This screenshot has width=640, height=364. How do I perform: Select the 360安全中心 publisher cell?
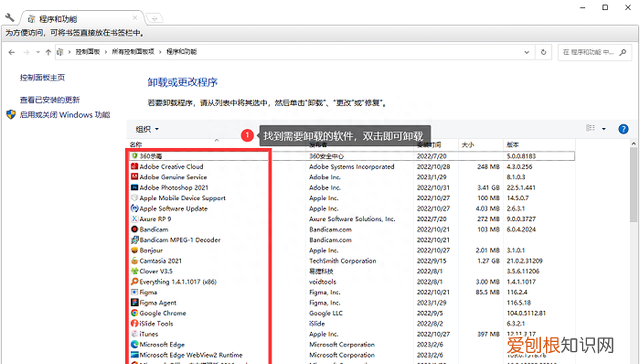[x=327, y=156]
